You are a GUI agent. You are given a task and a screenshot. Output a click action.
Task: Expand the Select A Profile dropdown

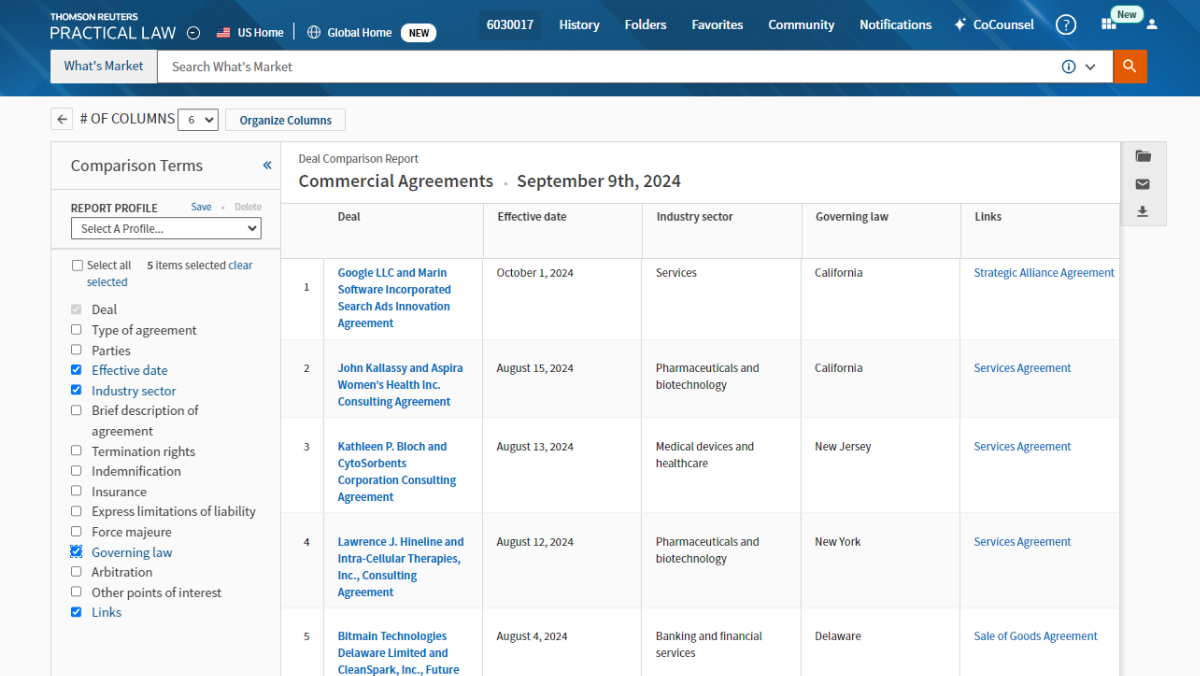(x=166, y=229)
